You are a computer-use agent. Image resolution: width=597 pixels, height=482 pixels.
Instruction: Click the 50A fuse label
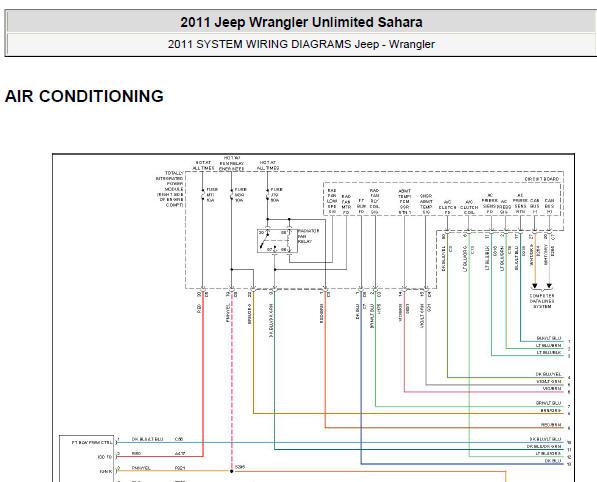(276, 195)
